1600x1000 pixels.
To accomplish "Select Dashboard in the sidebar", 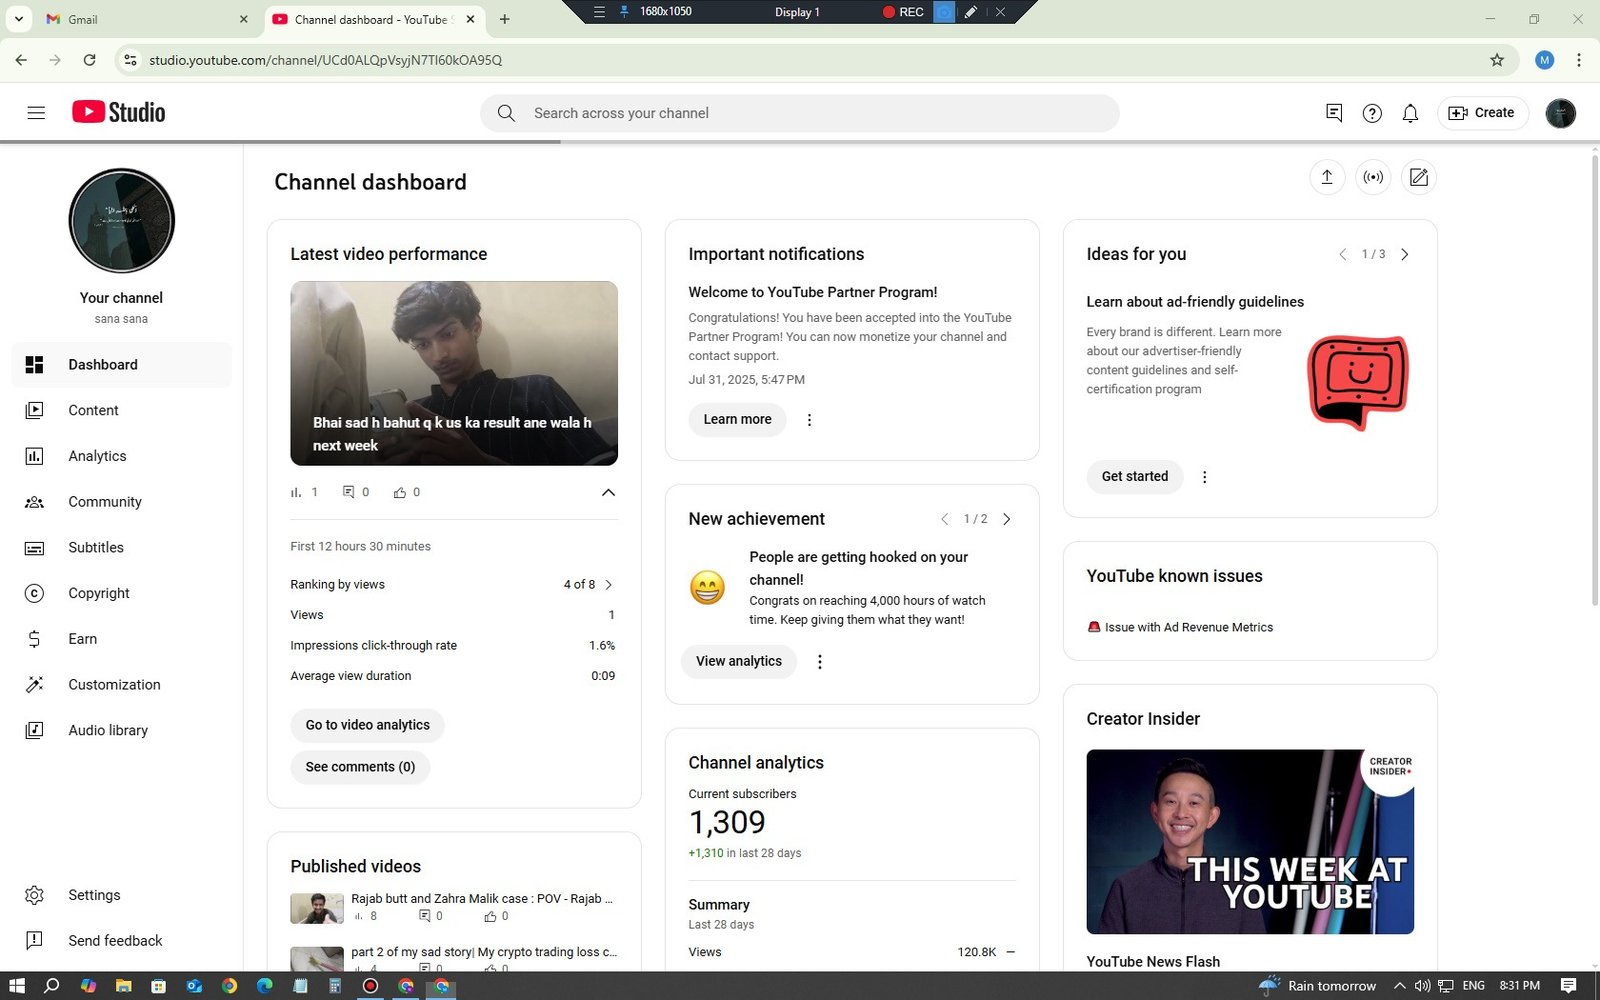I will click(x=122, y=365).
